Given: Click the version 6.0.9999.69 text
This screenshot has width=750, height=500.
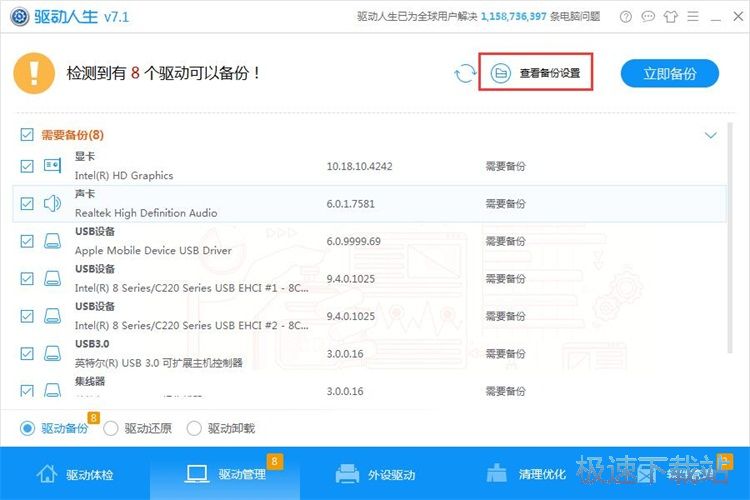Looking at the screenshot, I should [353, 242].
